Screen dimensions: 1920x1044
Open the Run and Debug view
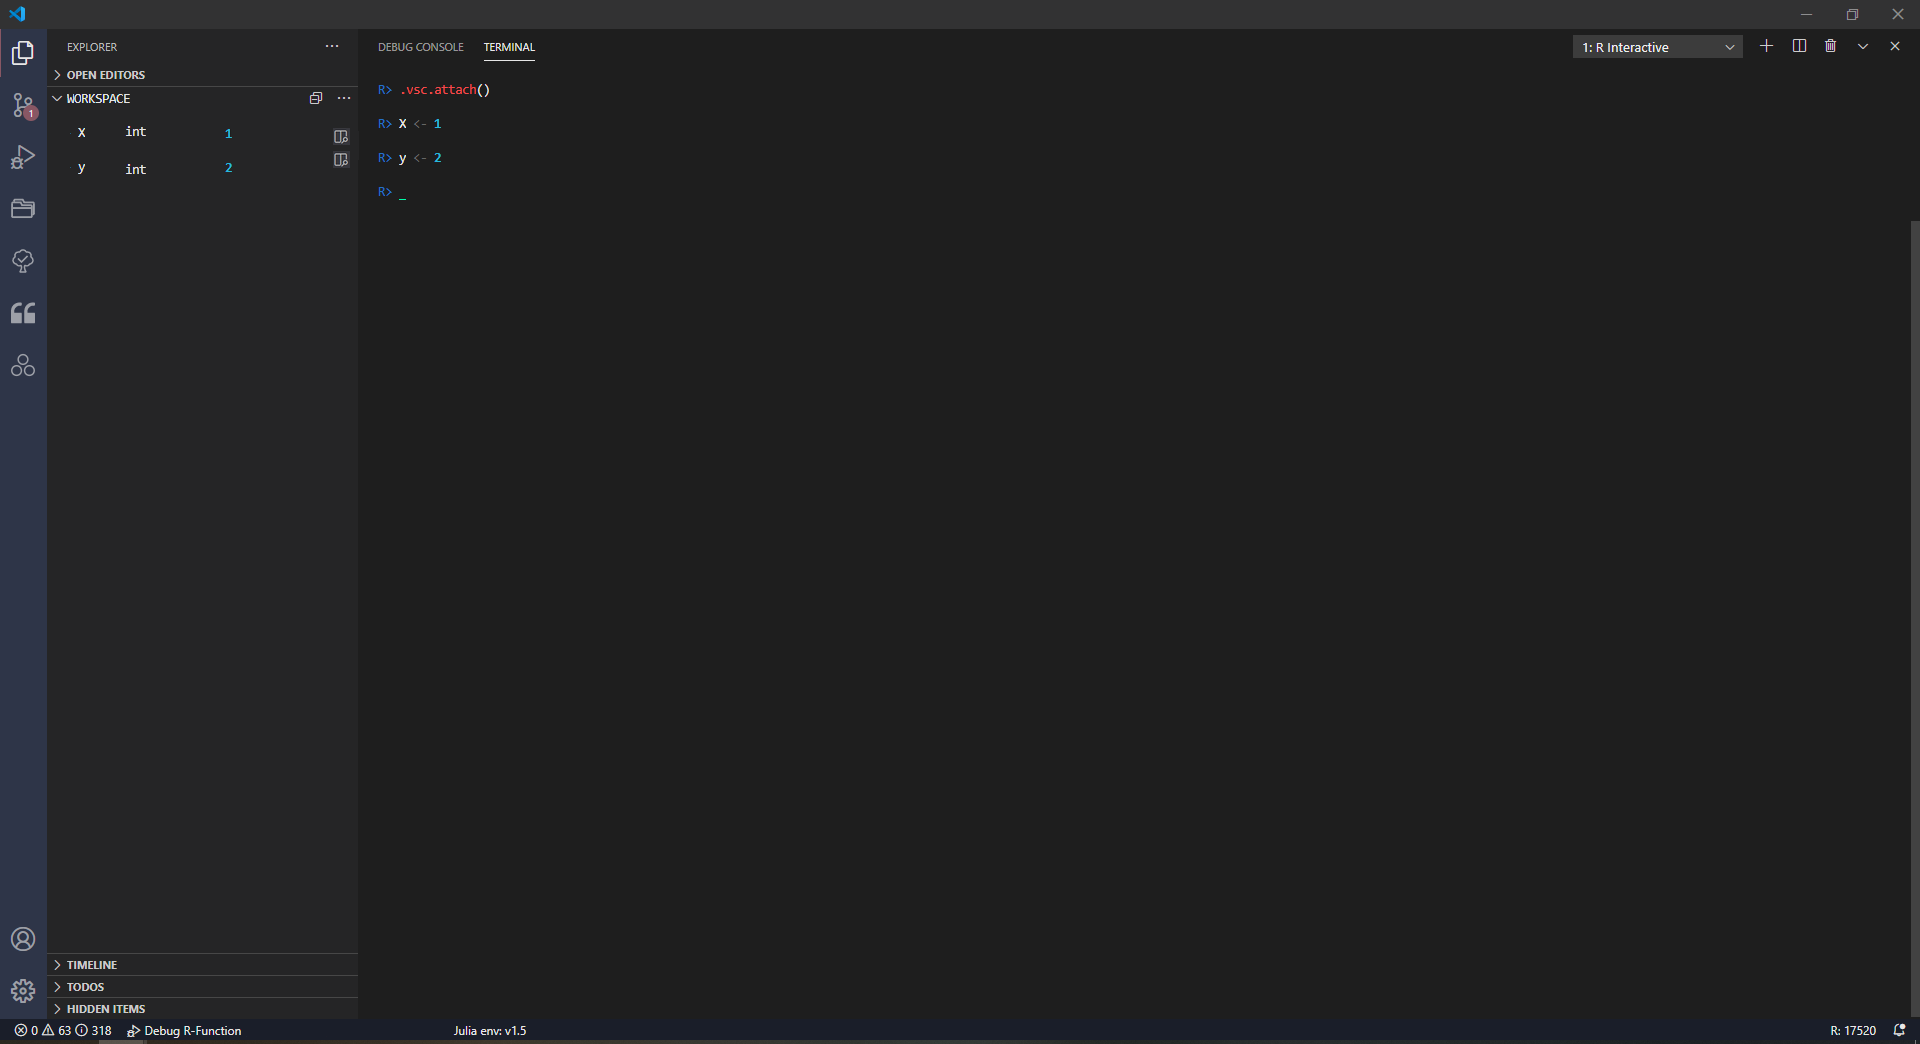click(23, 157)
